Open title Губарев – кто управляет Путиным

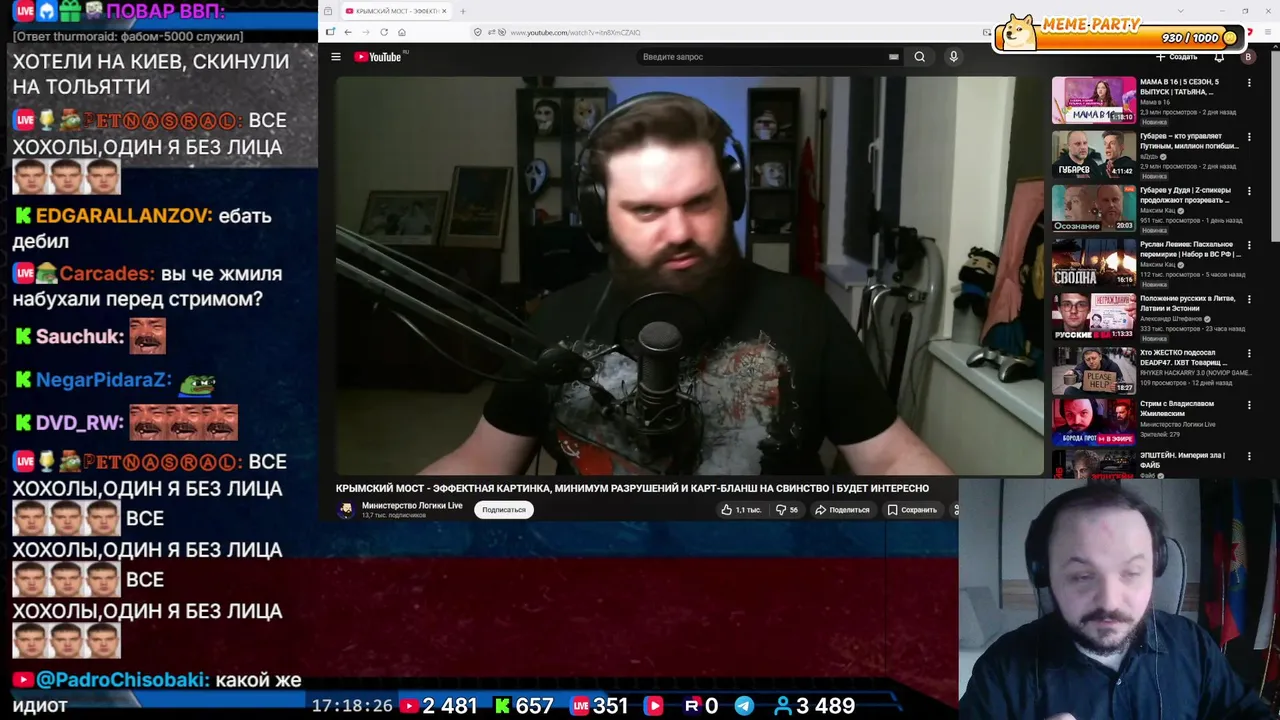pyautogui.click(x=1189, y=141)
